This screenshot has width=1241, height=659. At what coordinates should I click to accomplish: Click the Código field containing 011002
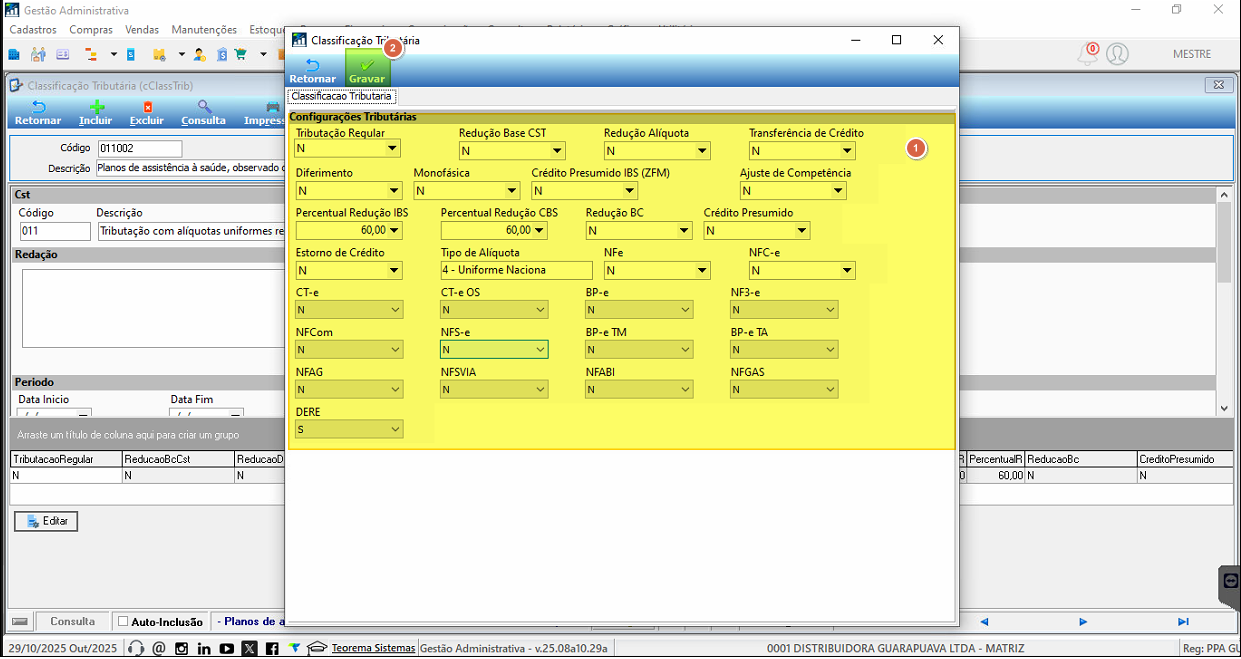pos(139,148)
